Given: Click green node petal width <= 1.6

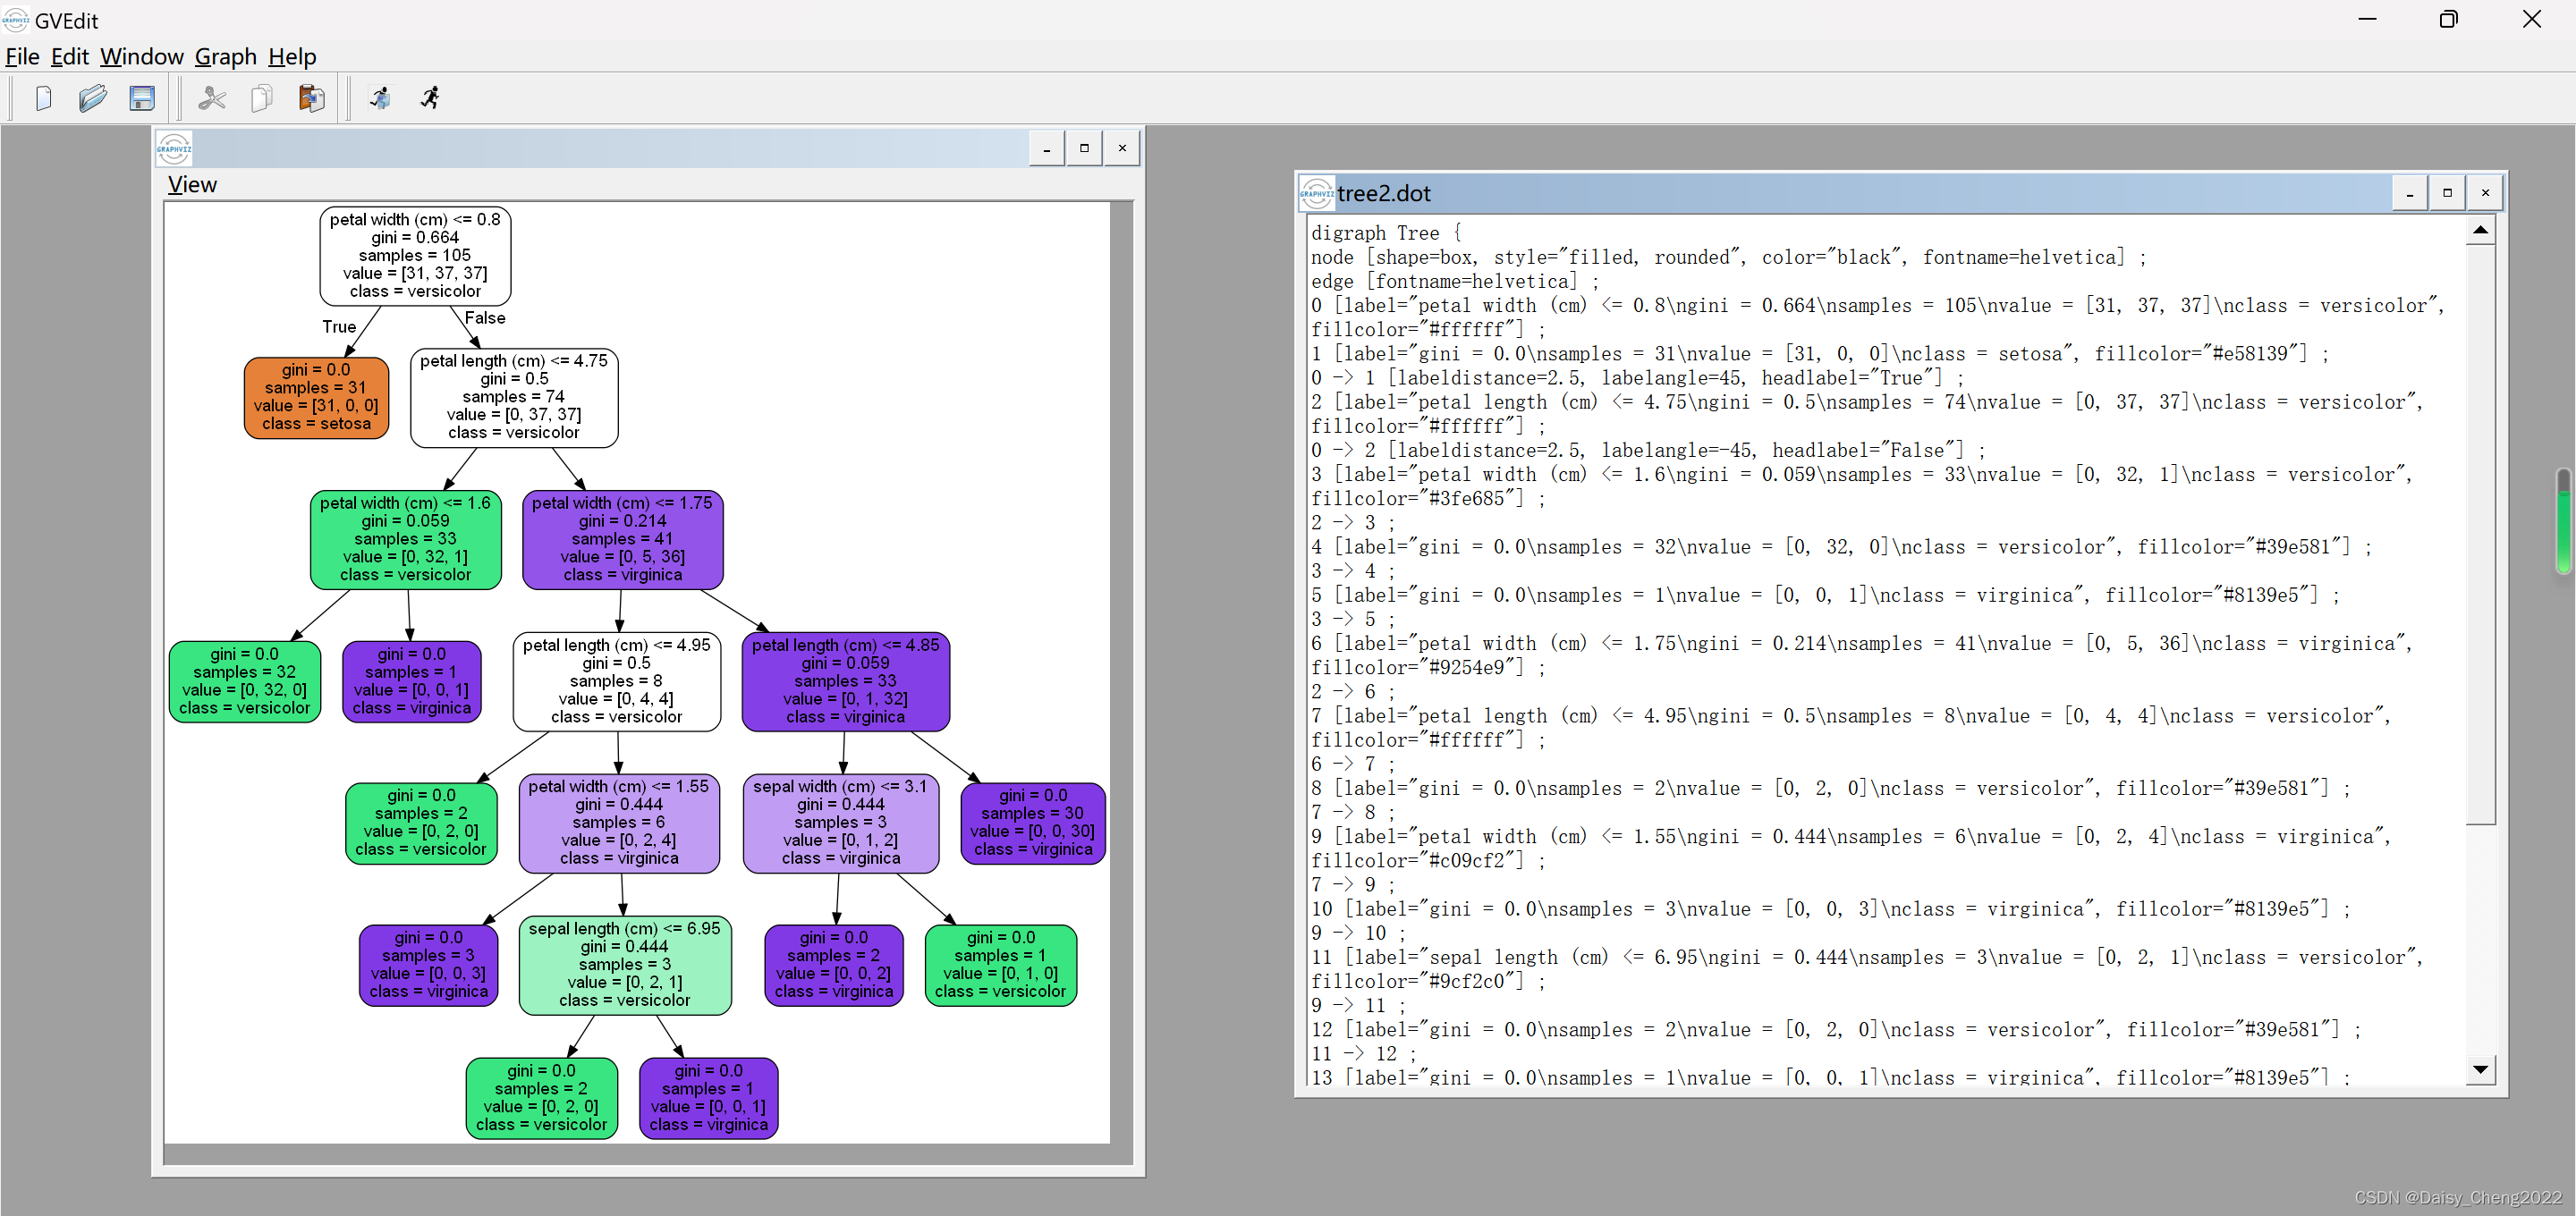Looking at the screenshot, I should tap(406, 539).
